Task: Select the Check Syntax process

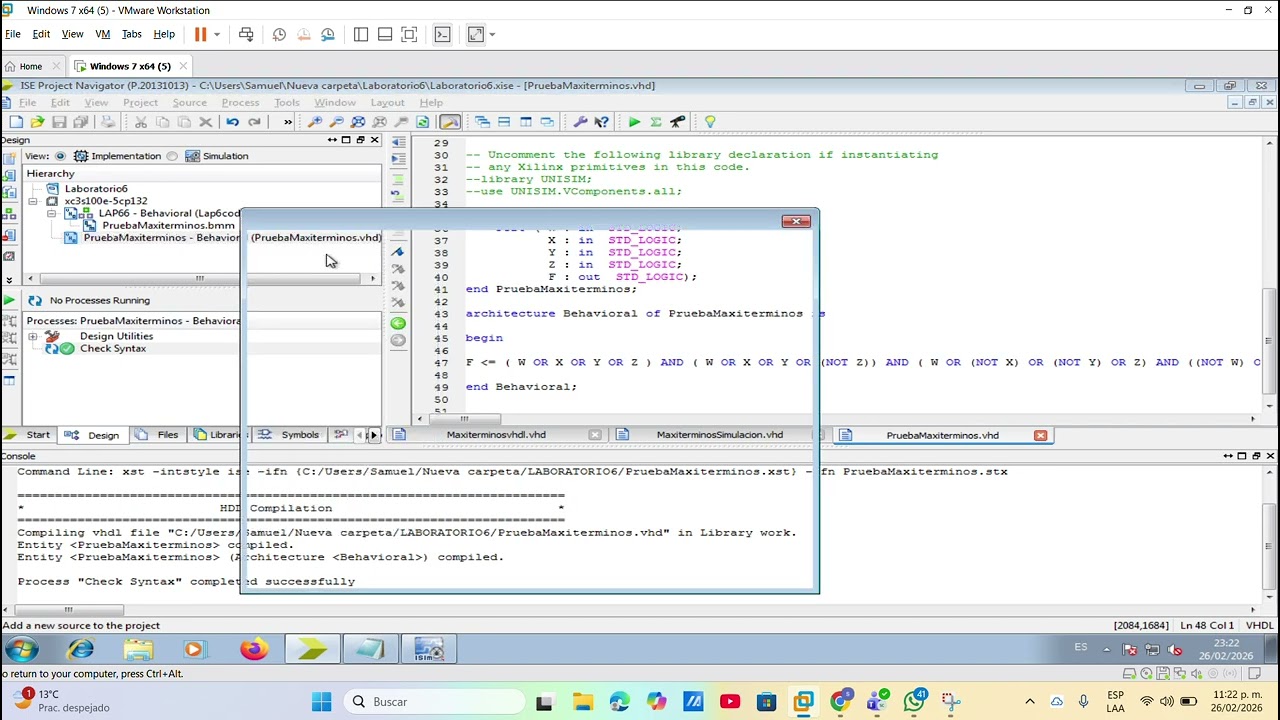Action: [112, 348]
